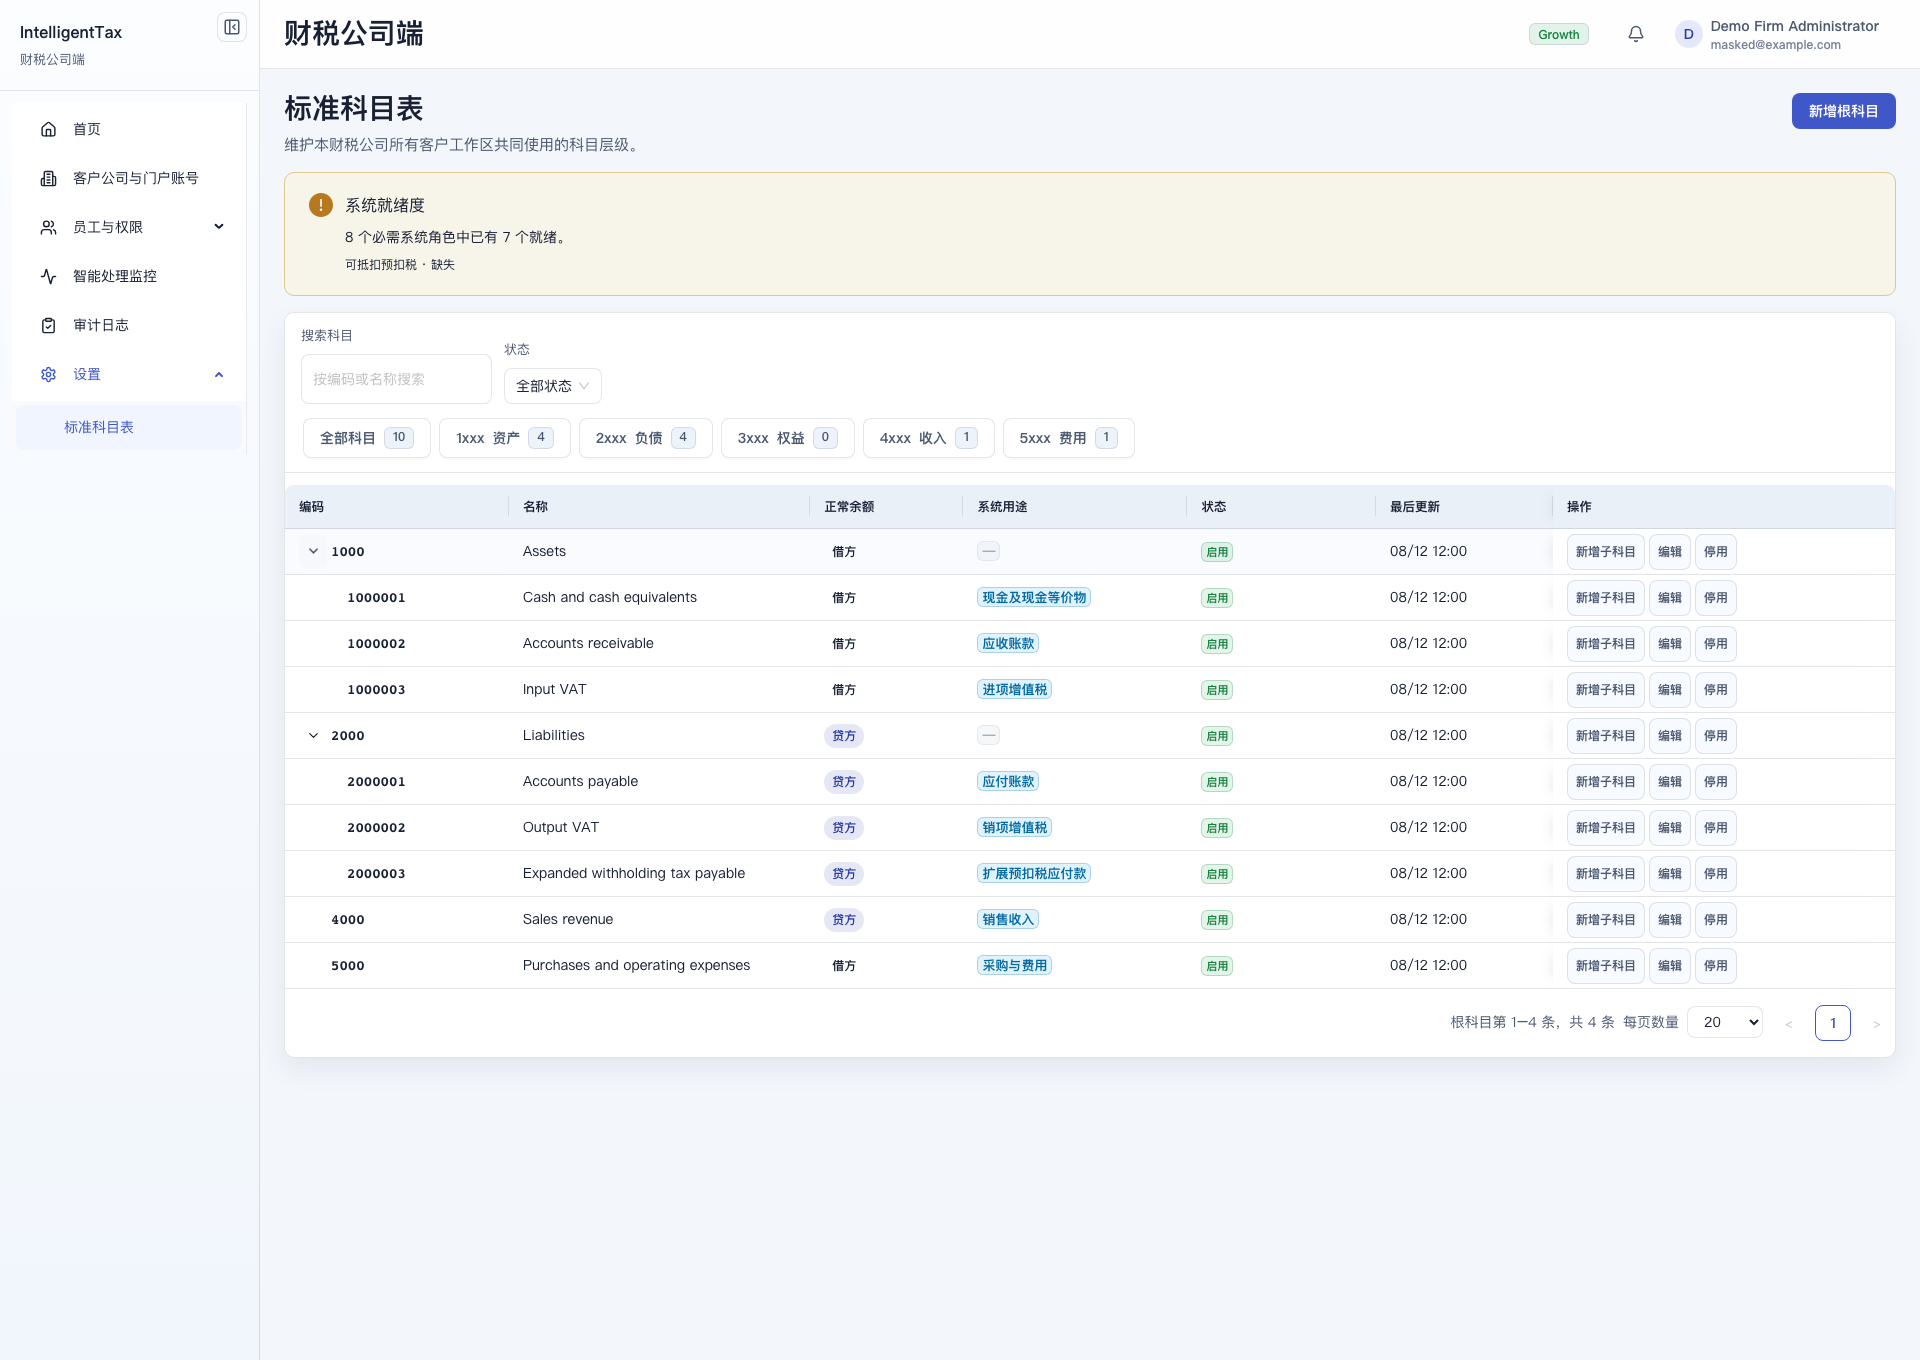Click 编辑 for Output VAT row

click(1669, 828)
